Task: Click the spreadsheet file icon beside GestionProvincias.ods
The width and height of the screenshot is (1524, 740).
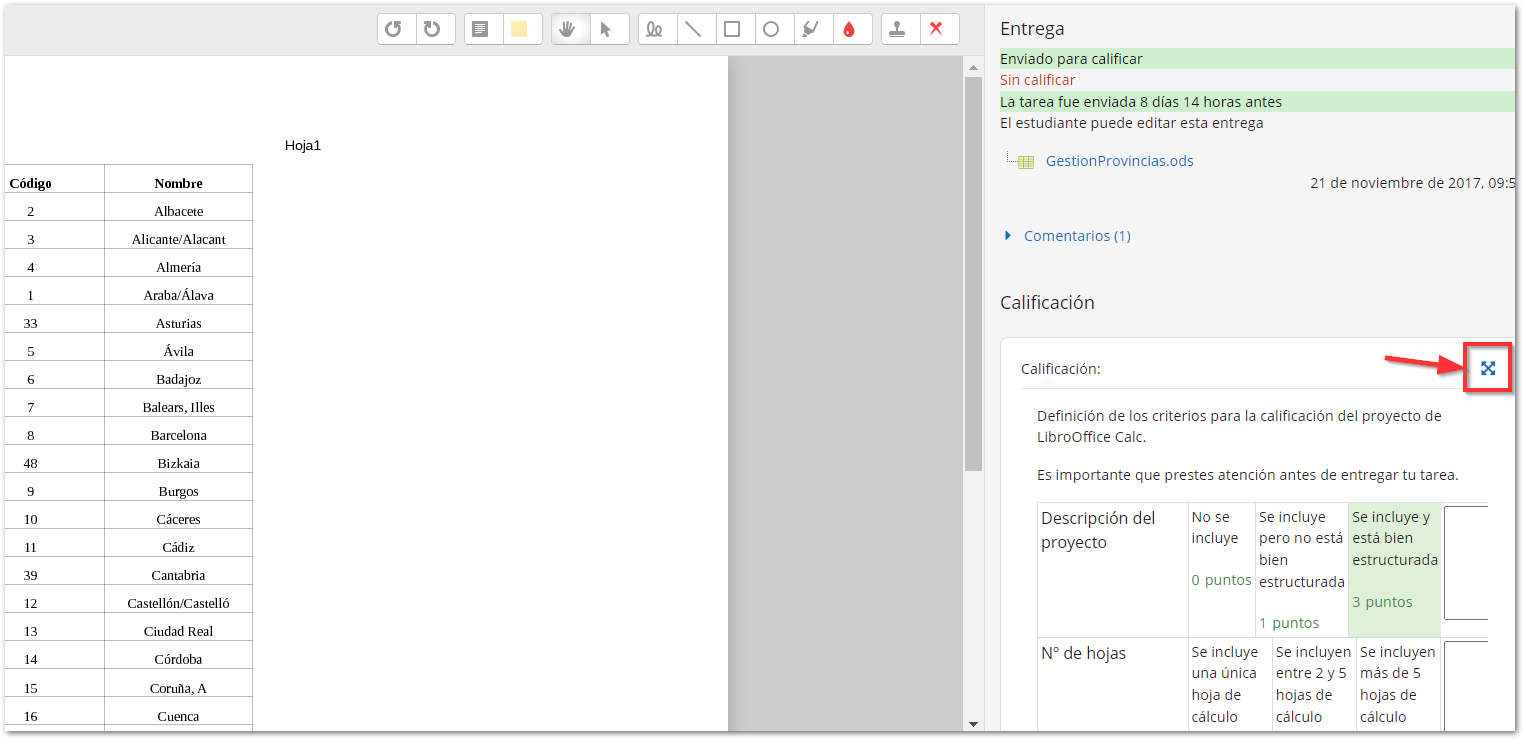Action: [x=1026, y=162]
